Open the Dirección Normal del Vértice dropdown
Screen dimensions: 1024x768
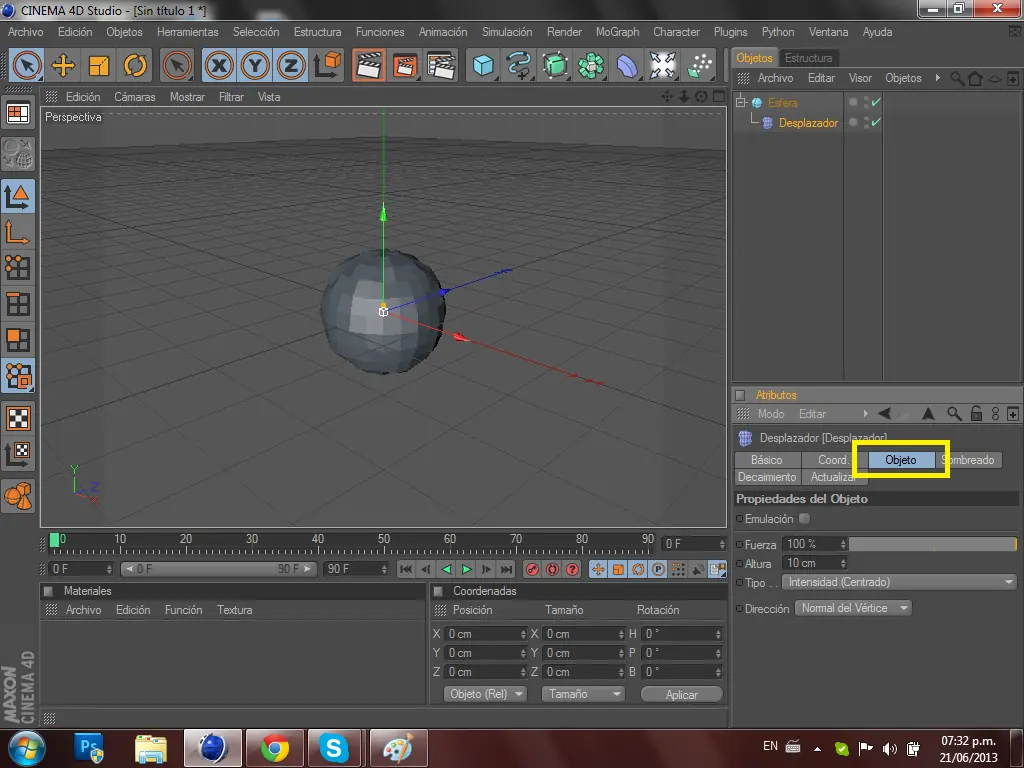[x=853, y=608]
